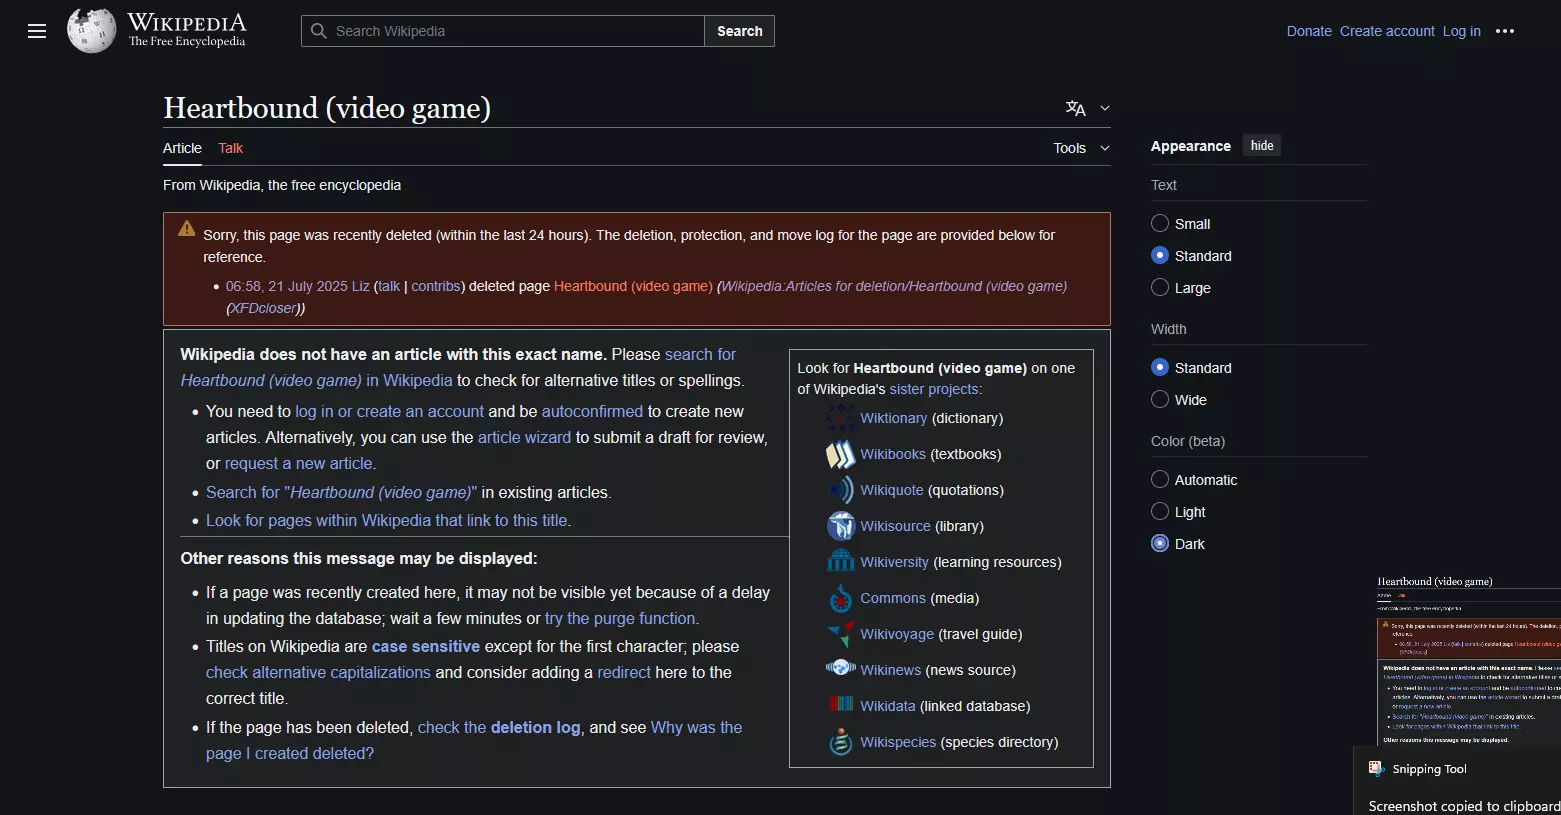Screen dimensions: 1561x815
Task: Click the Wikipedia globe logo
Action: tap(91, 31)
